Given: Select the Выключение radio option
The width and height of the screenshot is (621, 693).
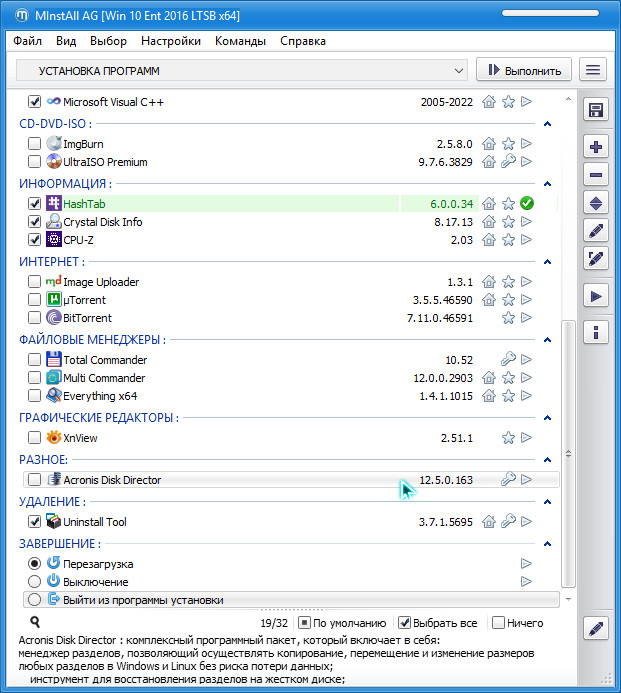Looking at the screenshot, I should [x=35, y=582].
